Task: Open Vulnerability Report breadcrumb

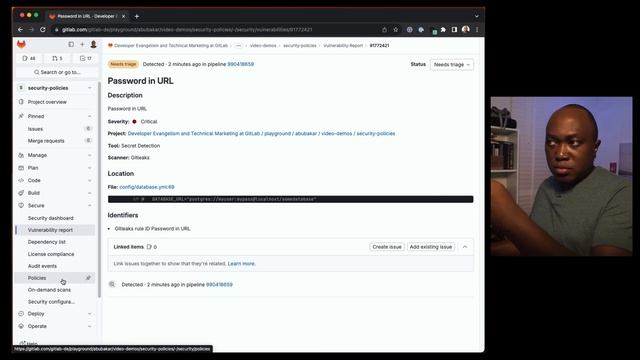Action: click(x=343, y=46)
